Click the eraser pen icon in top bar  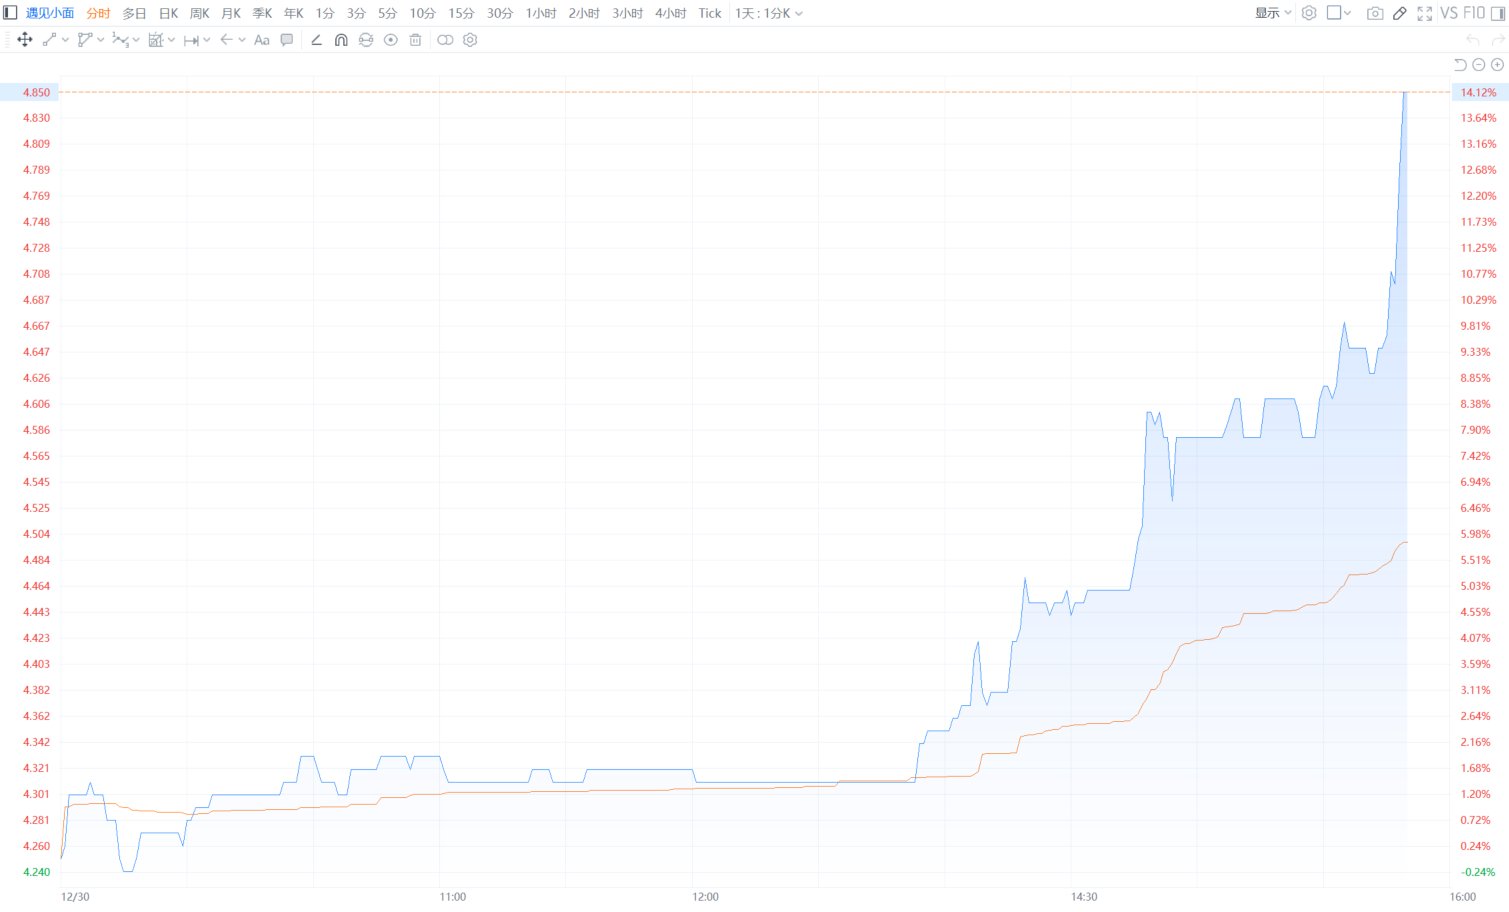(1400, 13)
